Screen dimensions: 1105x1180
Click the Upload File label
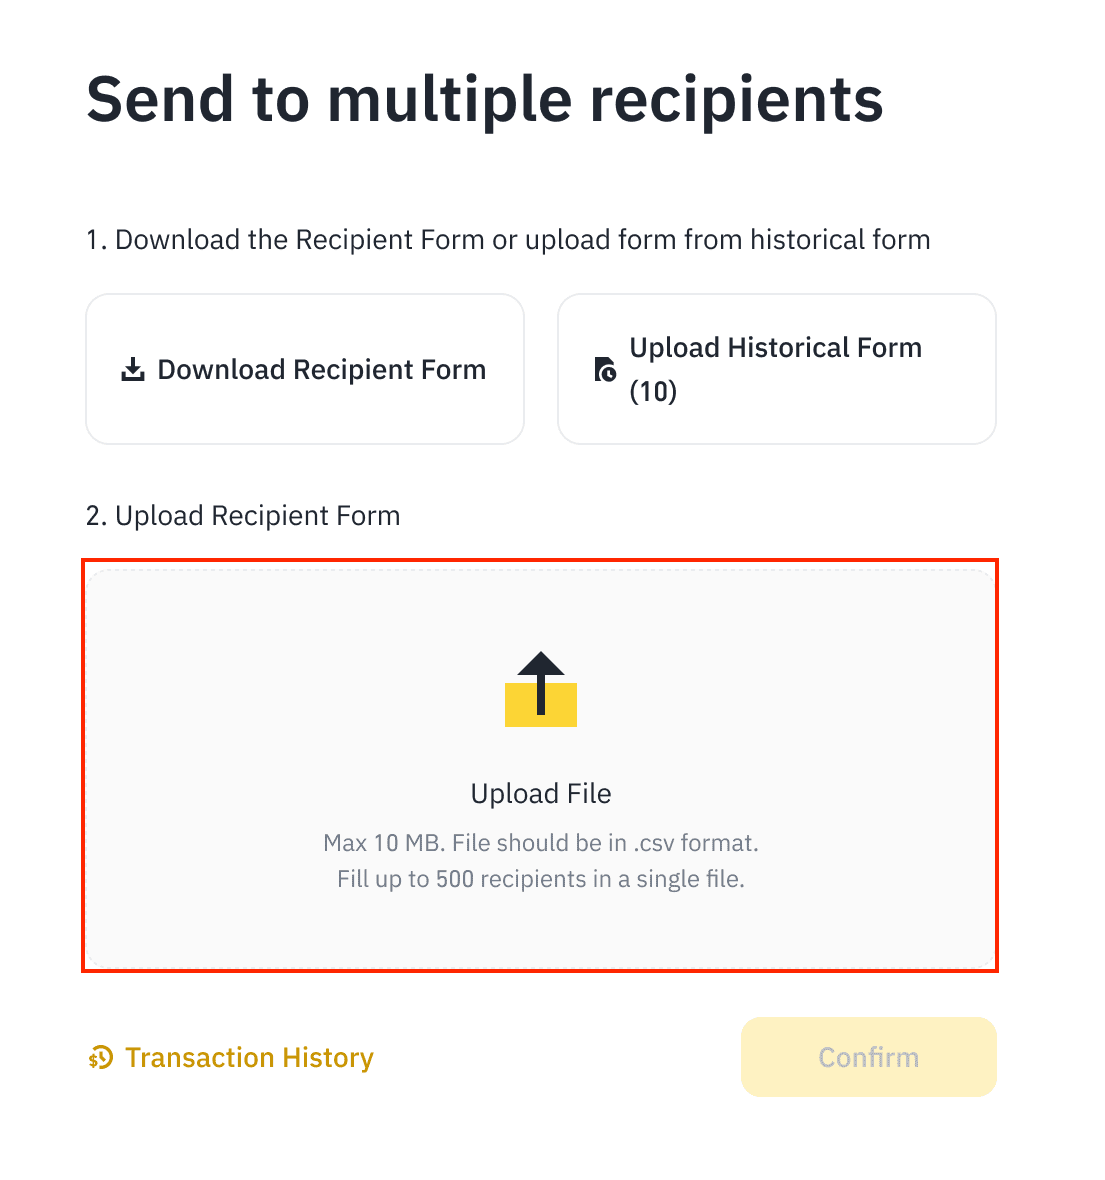[541, 794]
